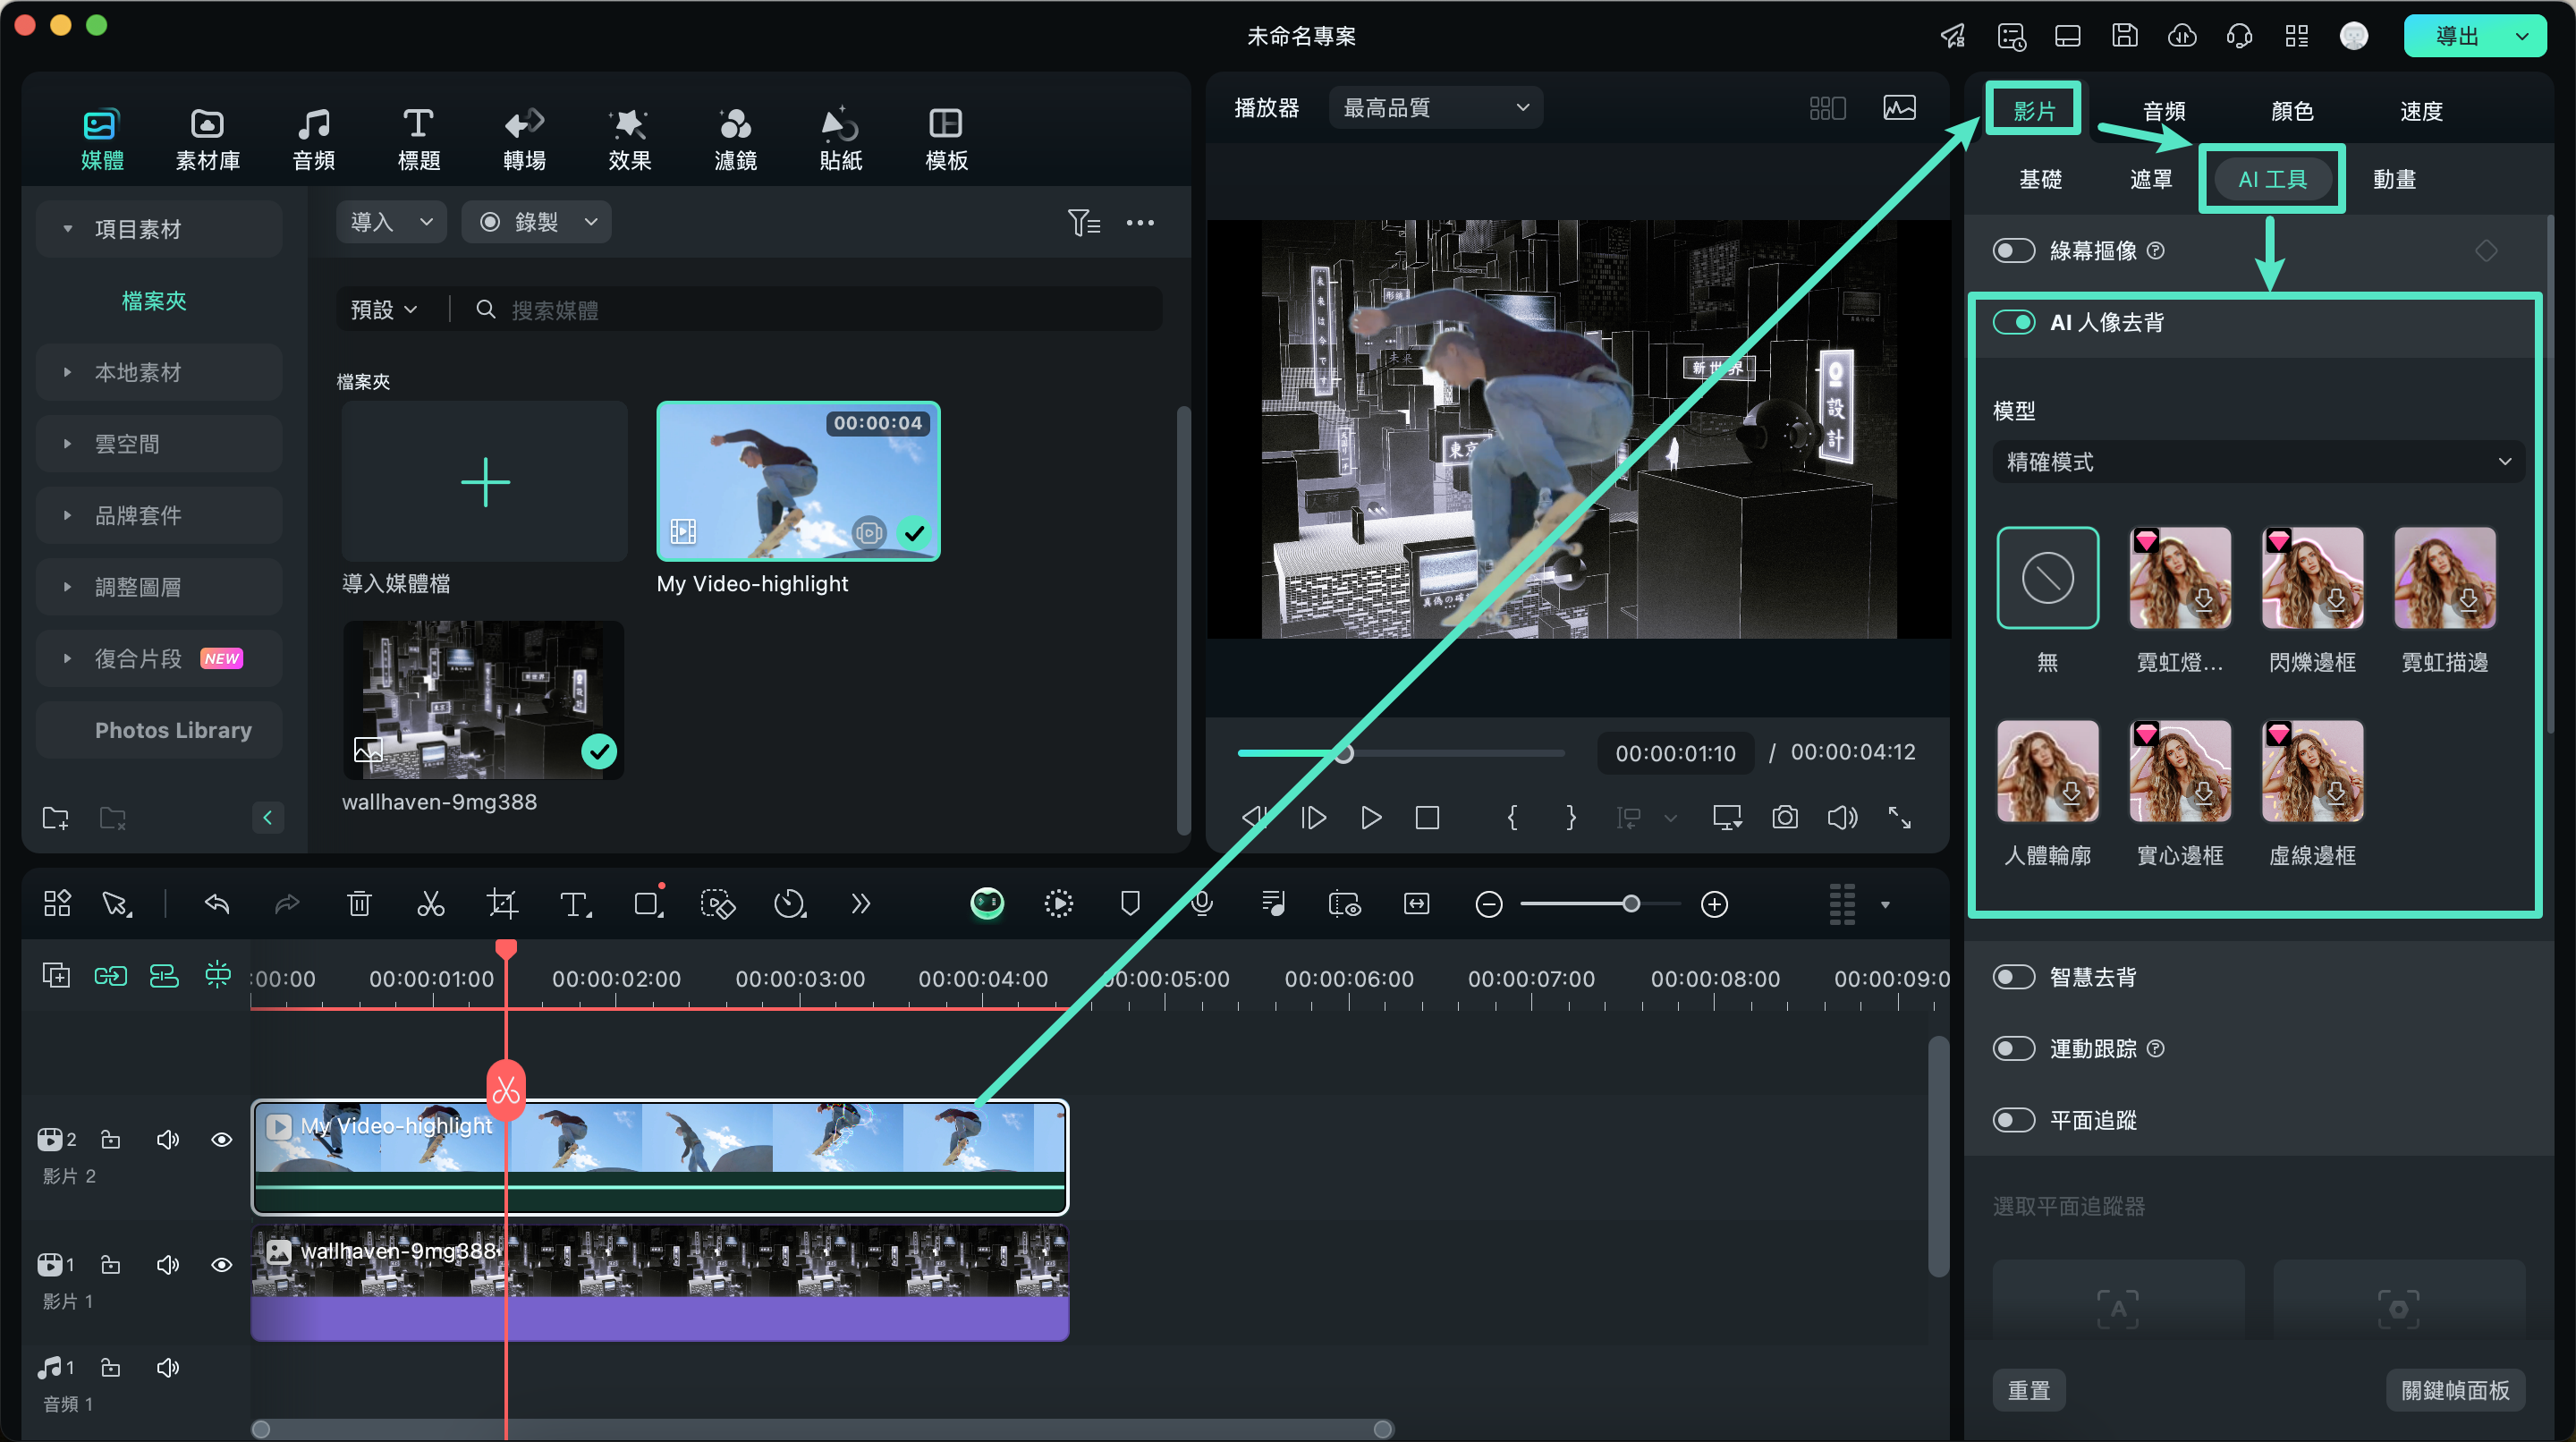Screen dimensions: 2576x1442
Task: Click the timeline zoom-in plus button
Action: point(1714,904)
